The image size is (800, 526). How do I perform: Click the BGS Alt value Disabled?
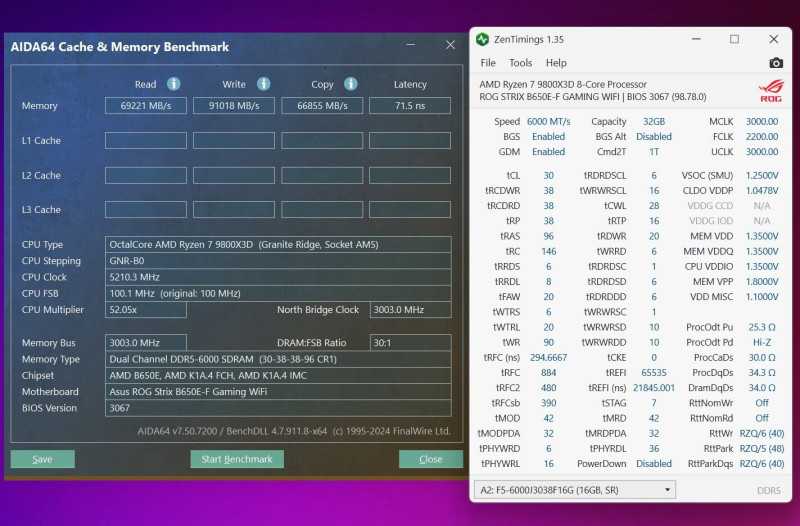coord(654,137)
